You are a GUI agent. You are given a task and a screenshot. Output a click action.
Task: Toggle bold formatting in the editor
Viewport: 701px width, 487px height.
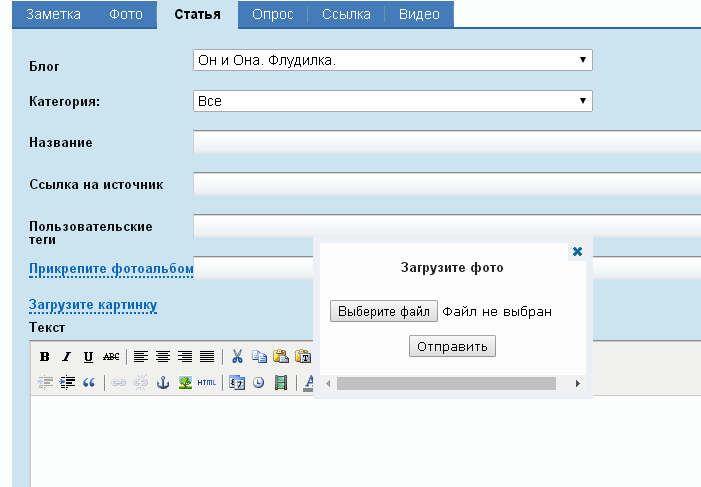pos(44,356)
